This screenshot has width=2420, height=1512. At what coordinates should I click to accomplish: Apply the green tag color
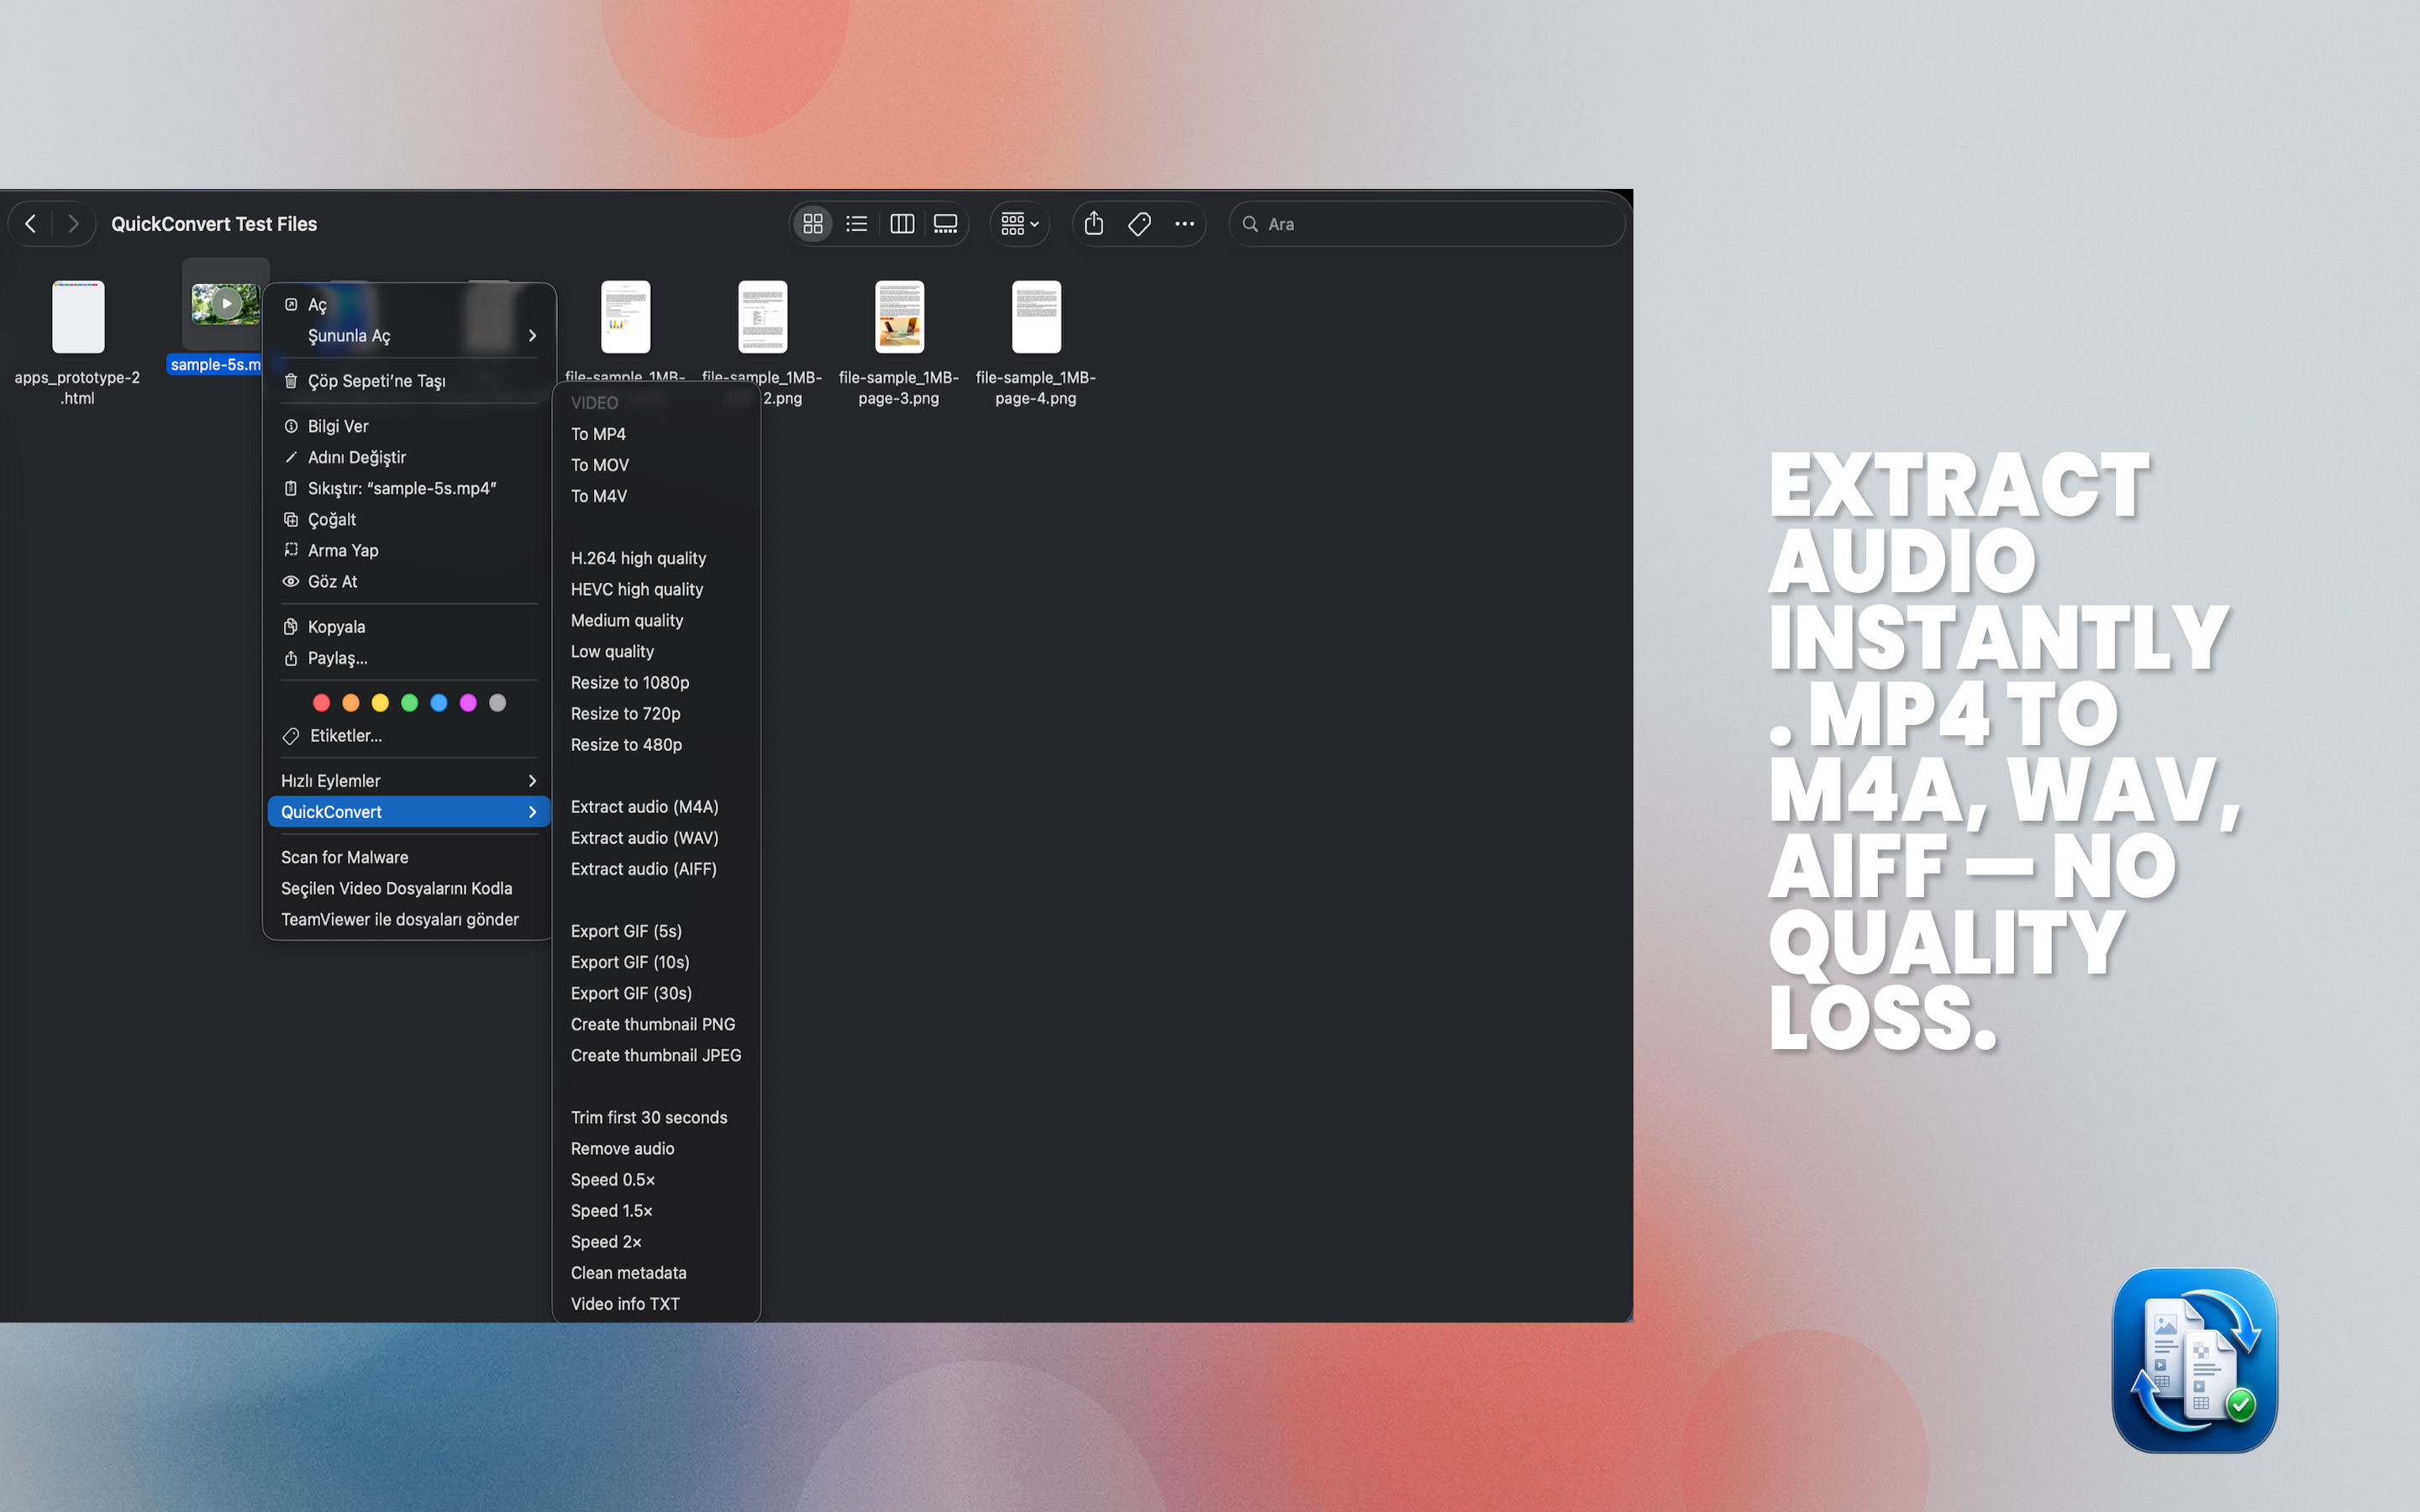(409, 703)
